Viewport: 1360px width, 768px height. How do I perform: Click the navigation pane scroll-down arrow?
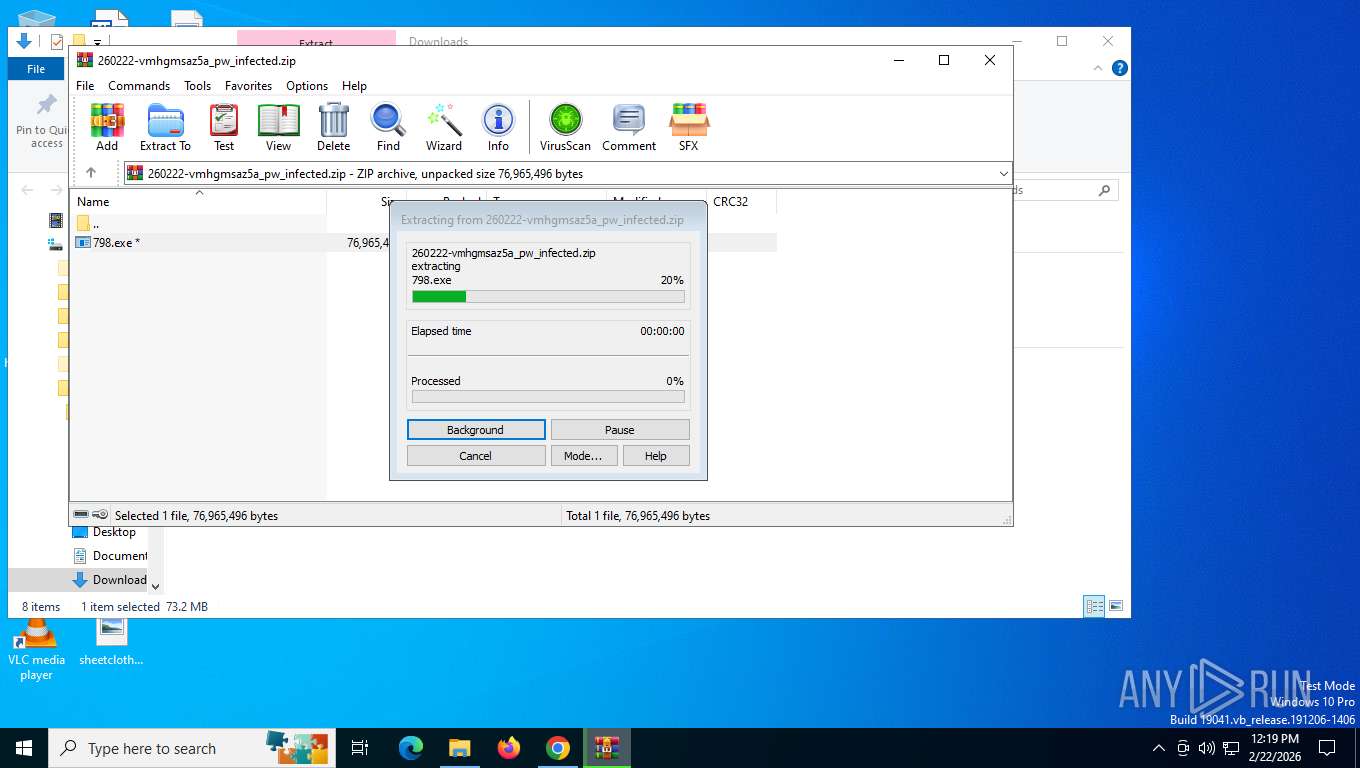click(x=155, y=586)
